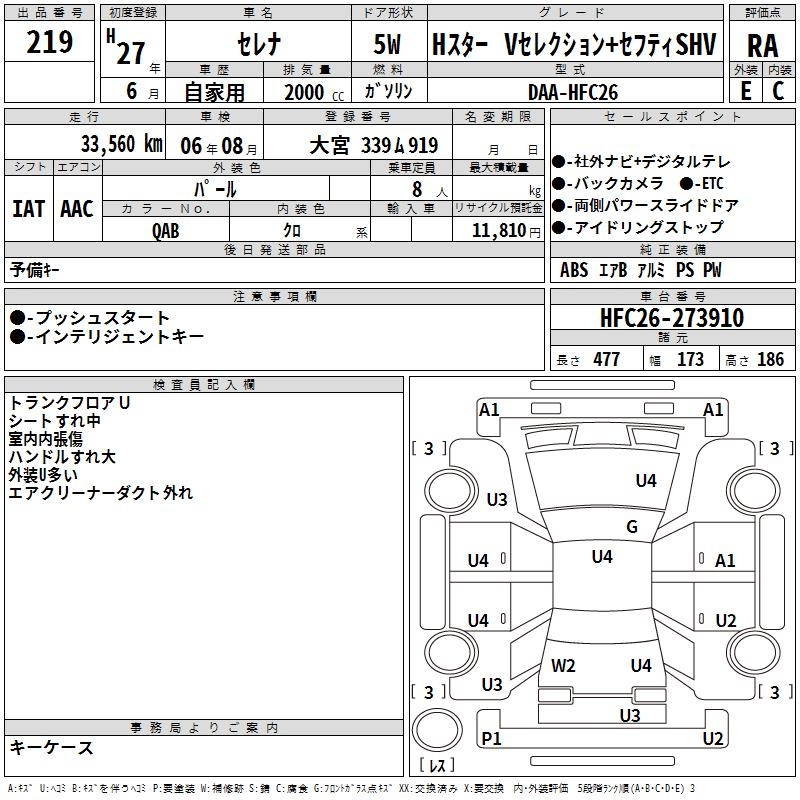This screenshot has width=800, height=800.
Task: Click the model code DAA-HFC26
Action: pos(573,92)
